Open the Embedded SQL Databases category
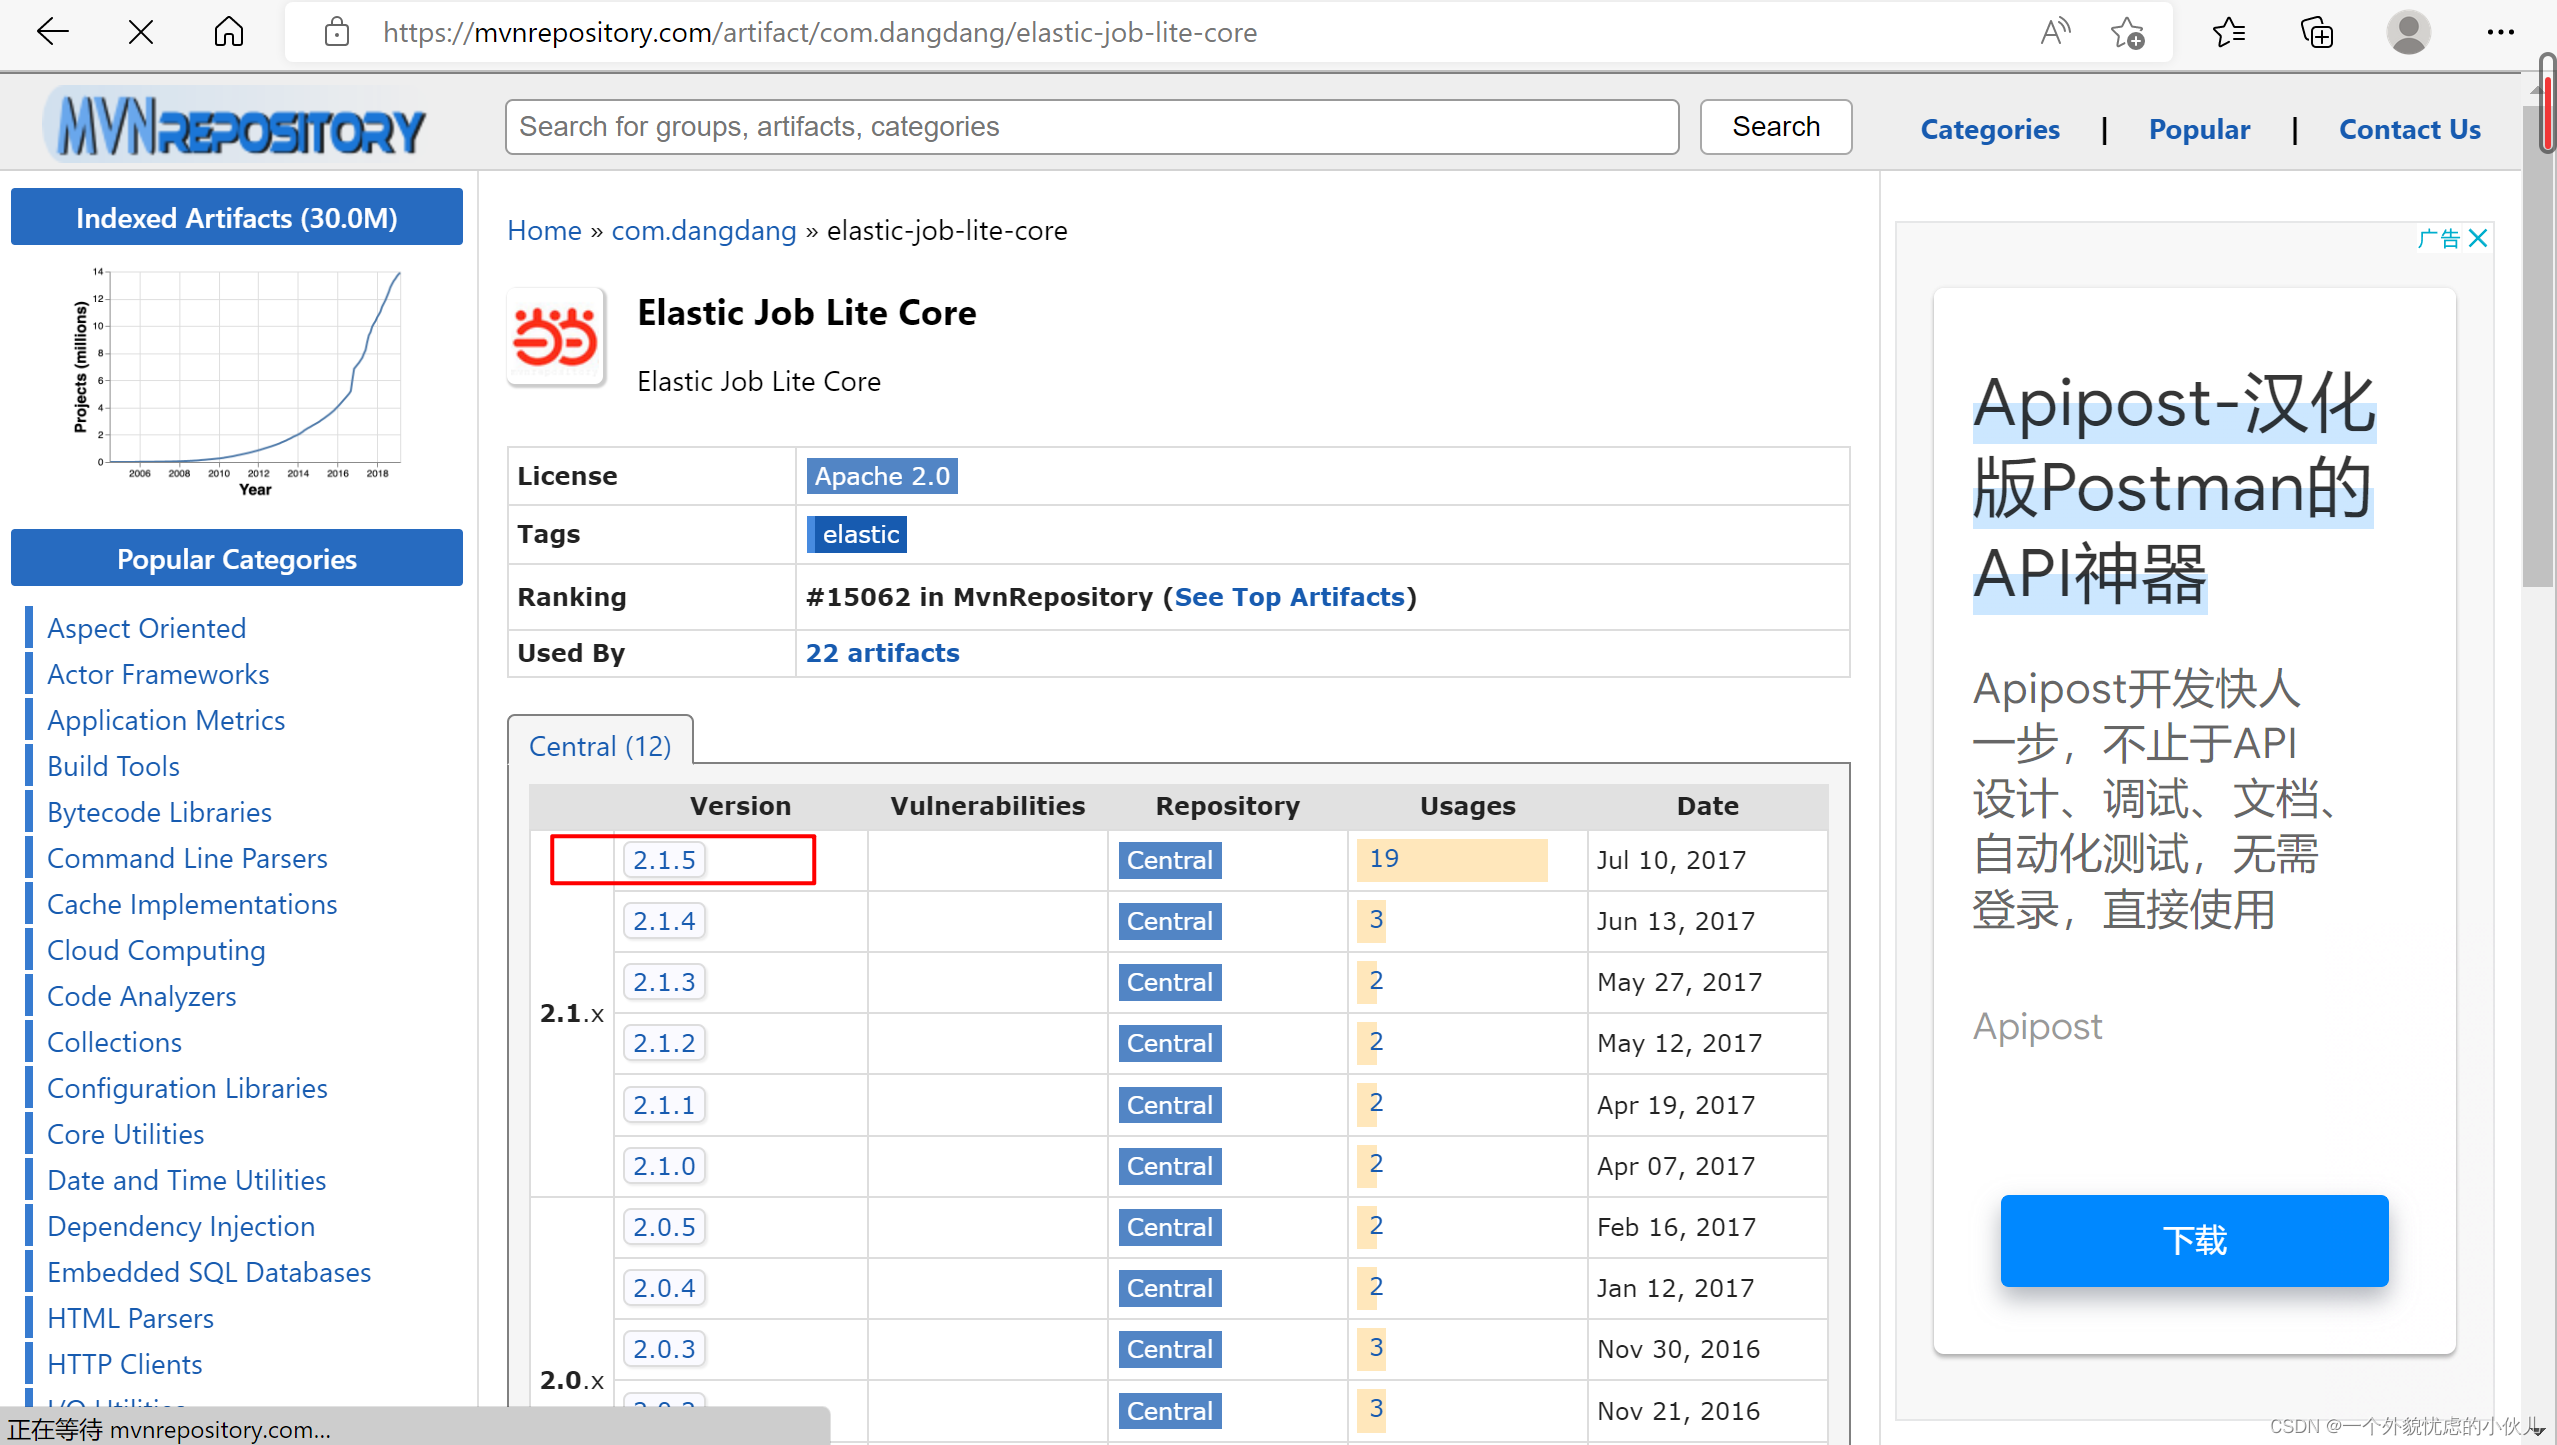This screenshot has height=1445, width=2557. (209, 1272)
